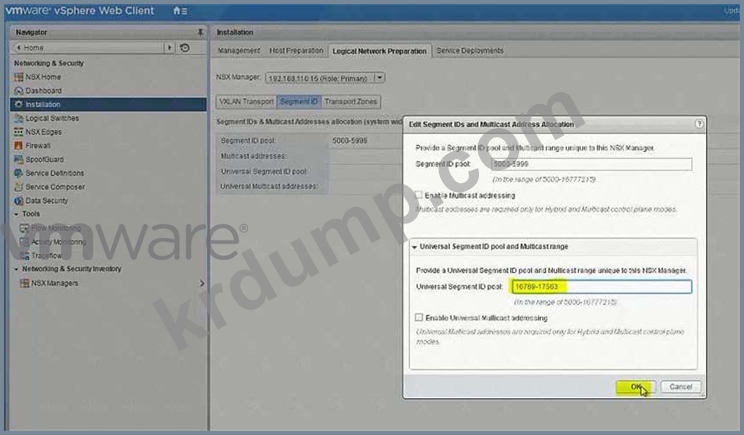
Task: Click the Universal Multicast addresses label
Action: point(269,186)
